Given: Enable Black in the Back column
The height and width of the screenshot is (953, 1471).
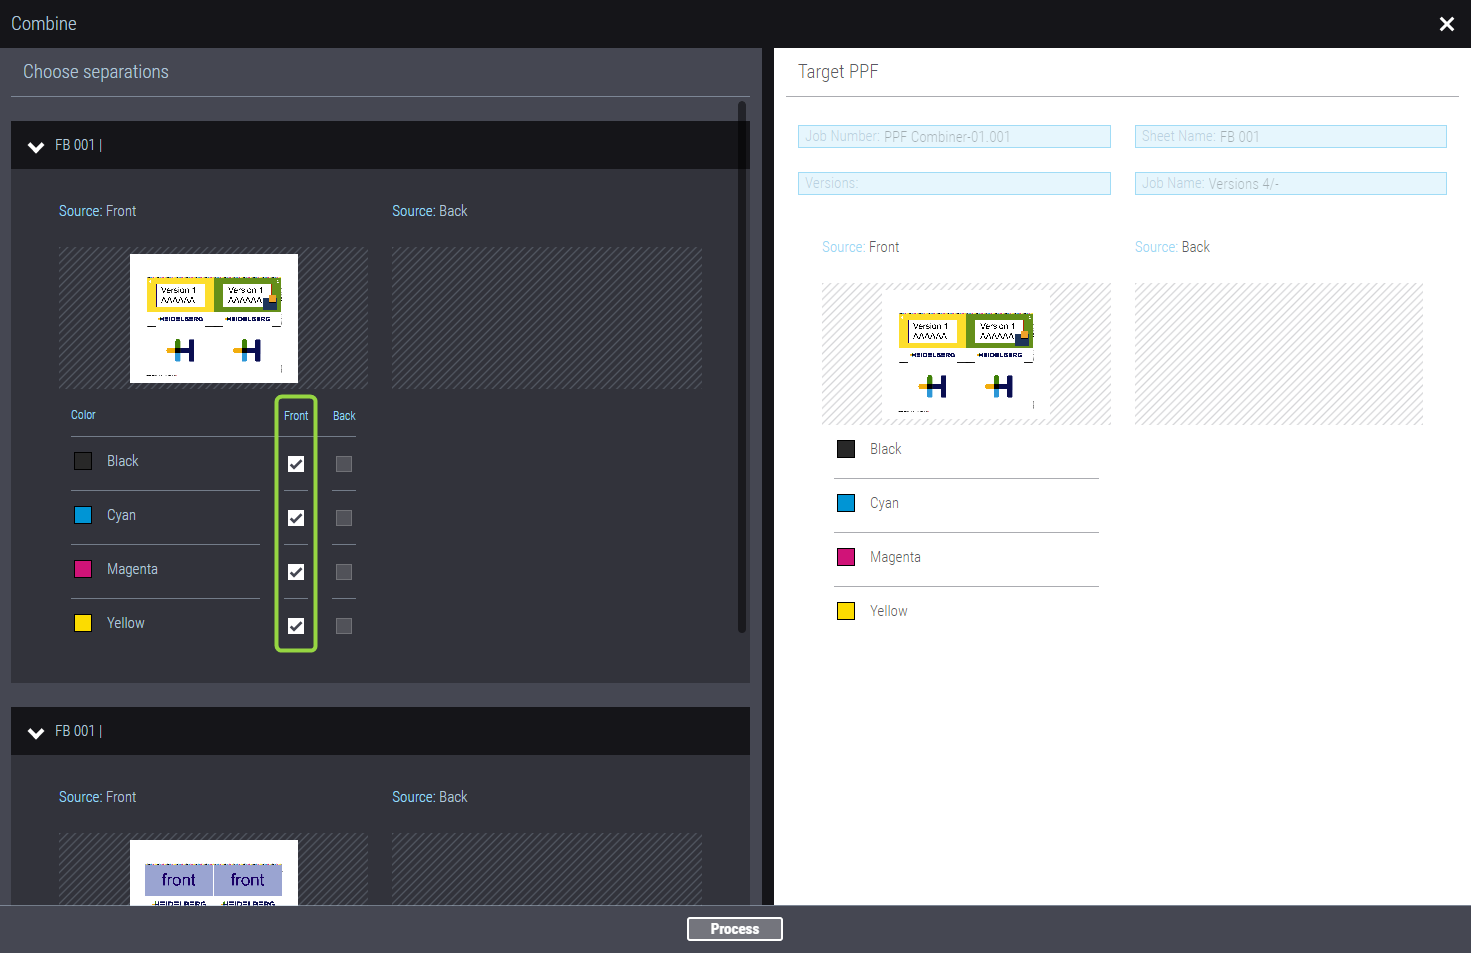Looking at the screenshot, I should [344, 464].
